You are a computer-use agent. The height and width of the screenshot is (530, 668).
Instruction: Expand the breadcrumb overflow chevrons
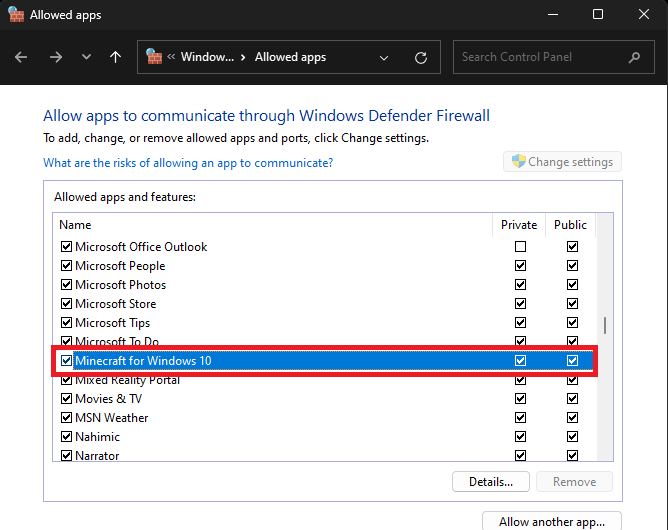point(172,57)
